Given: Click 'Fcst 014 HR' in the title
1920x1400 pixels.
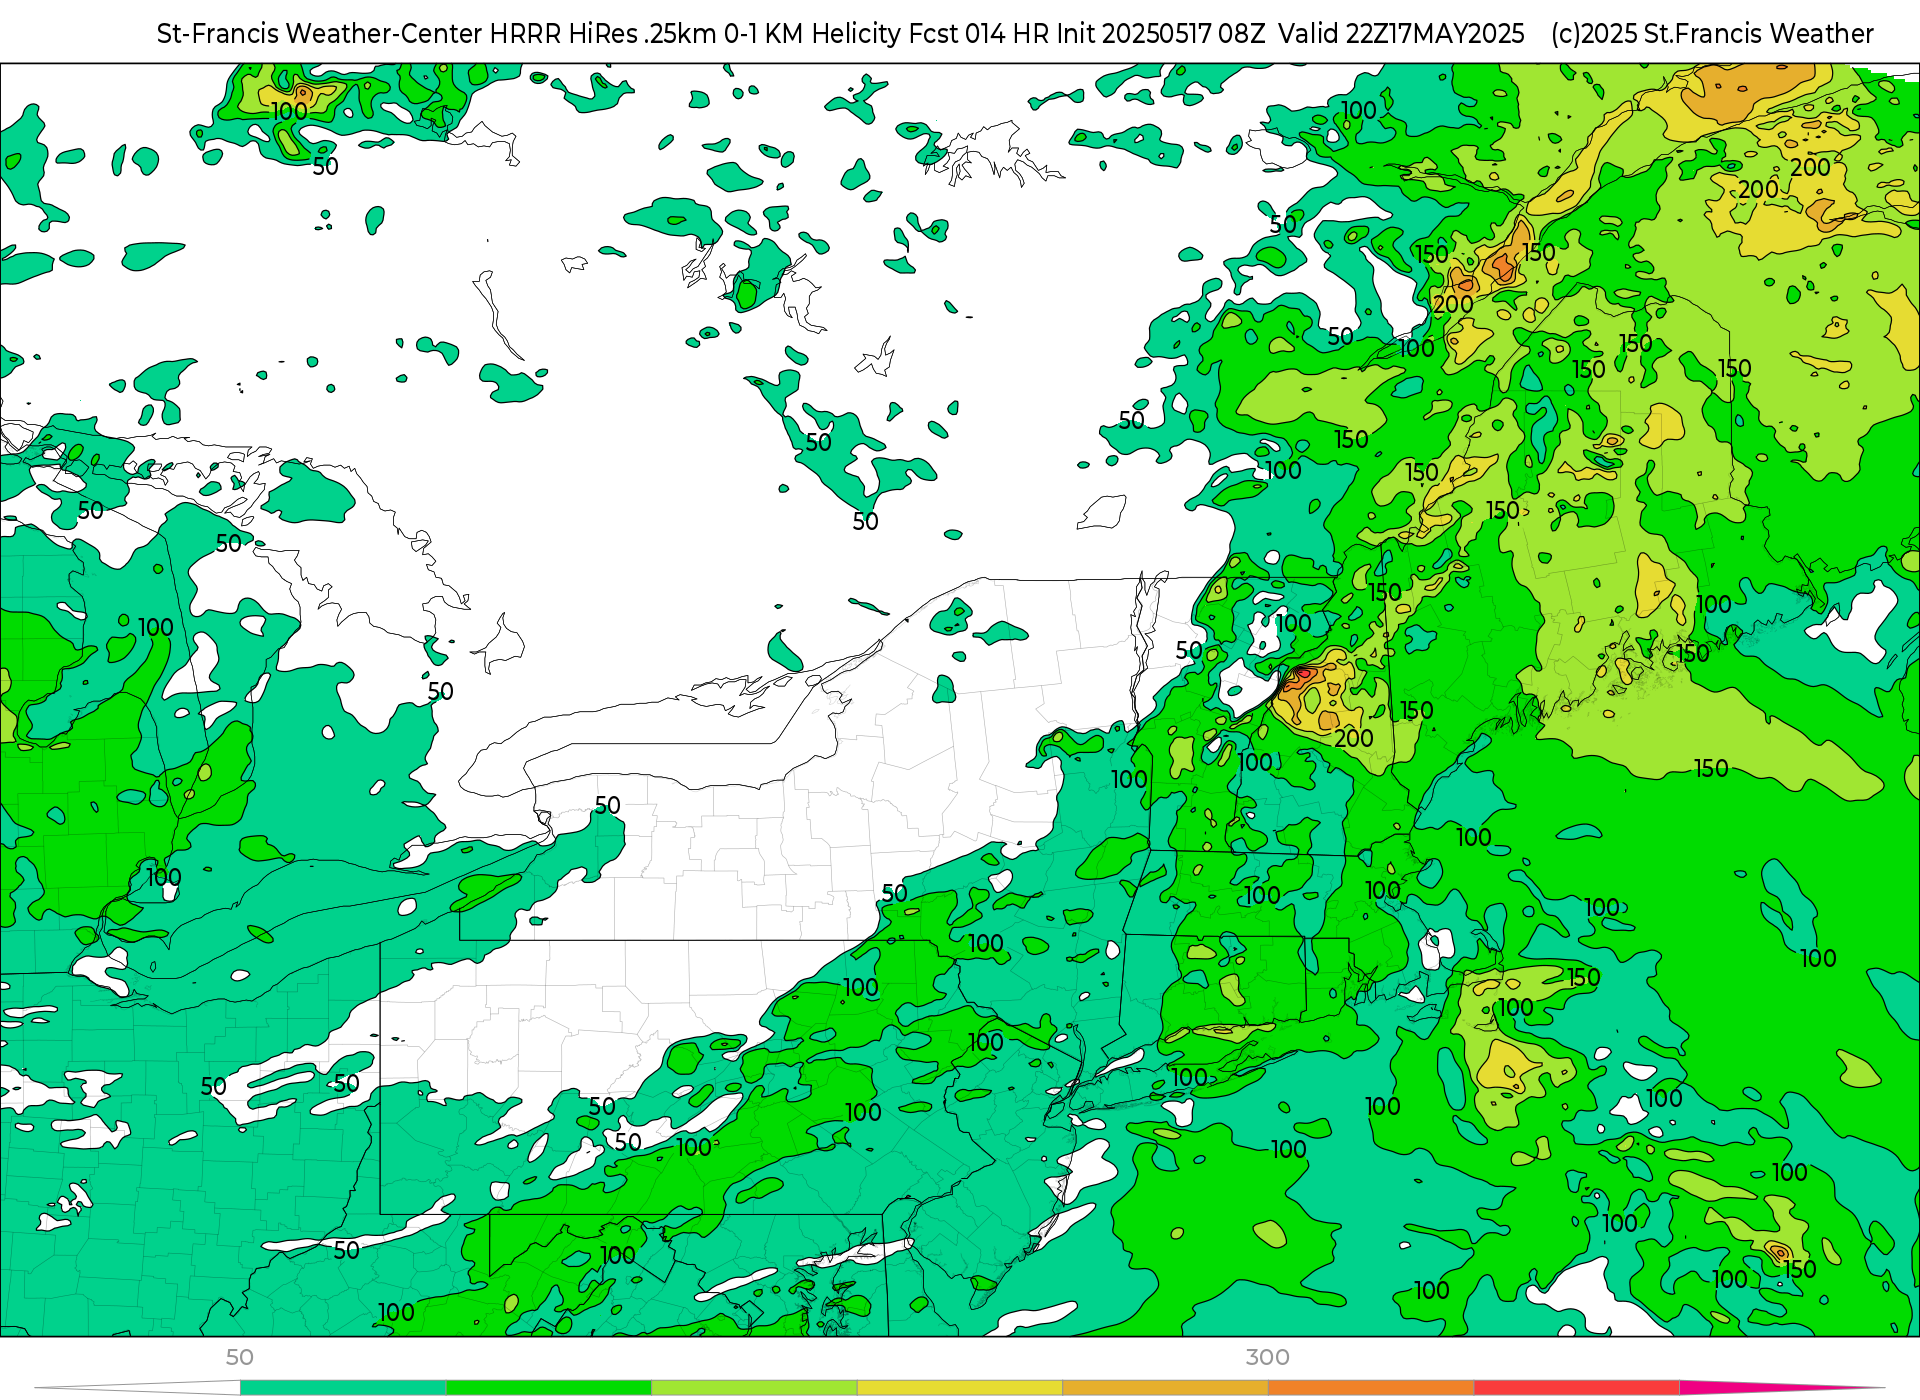Looking at the screenshot, I should (x=979, y=34).
